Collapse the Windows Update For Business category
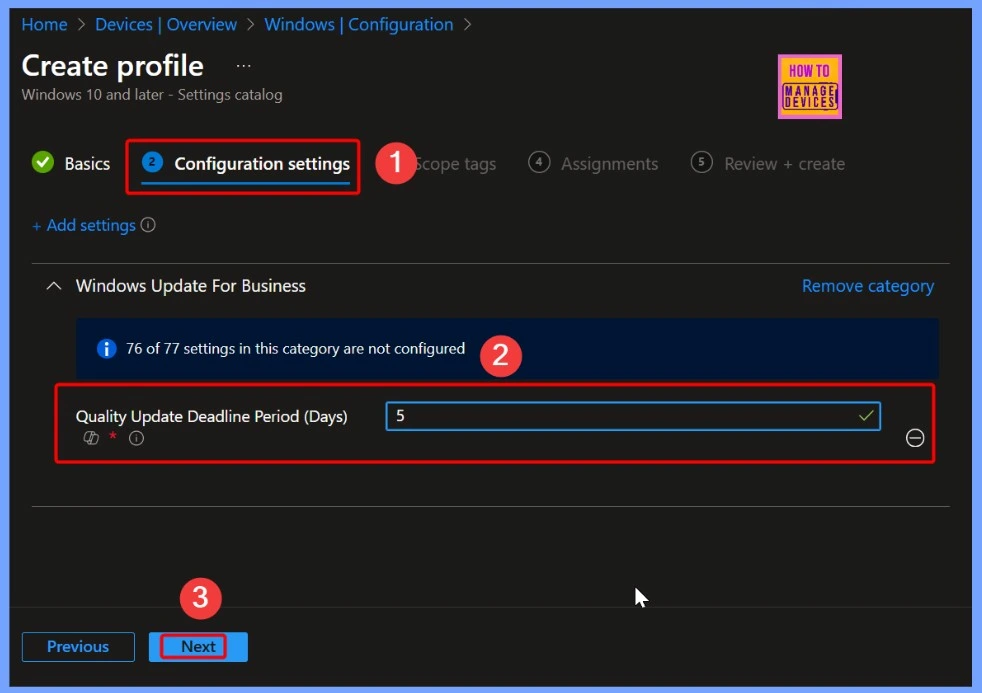 pos(54,286)
